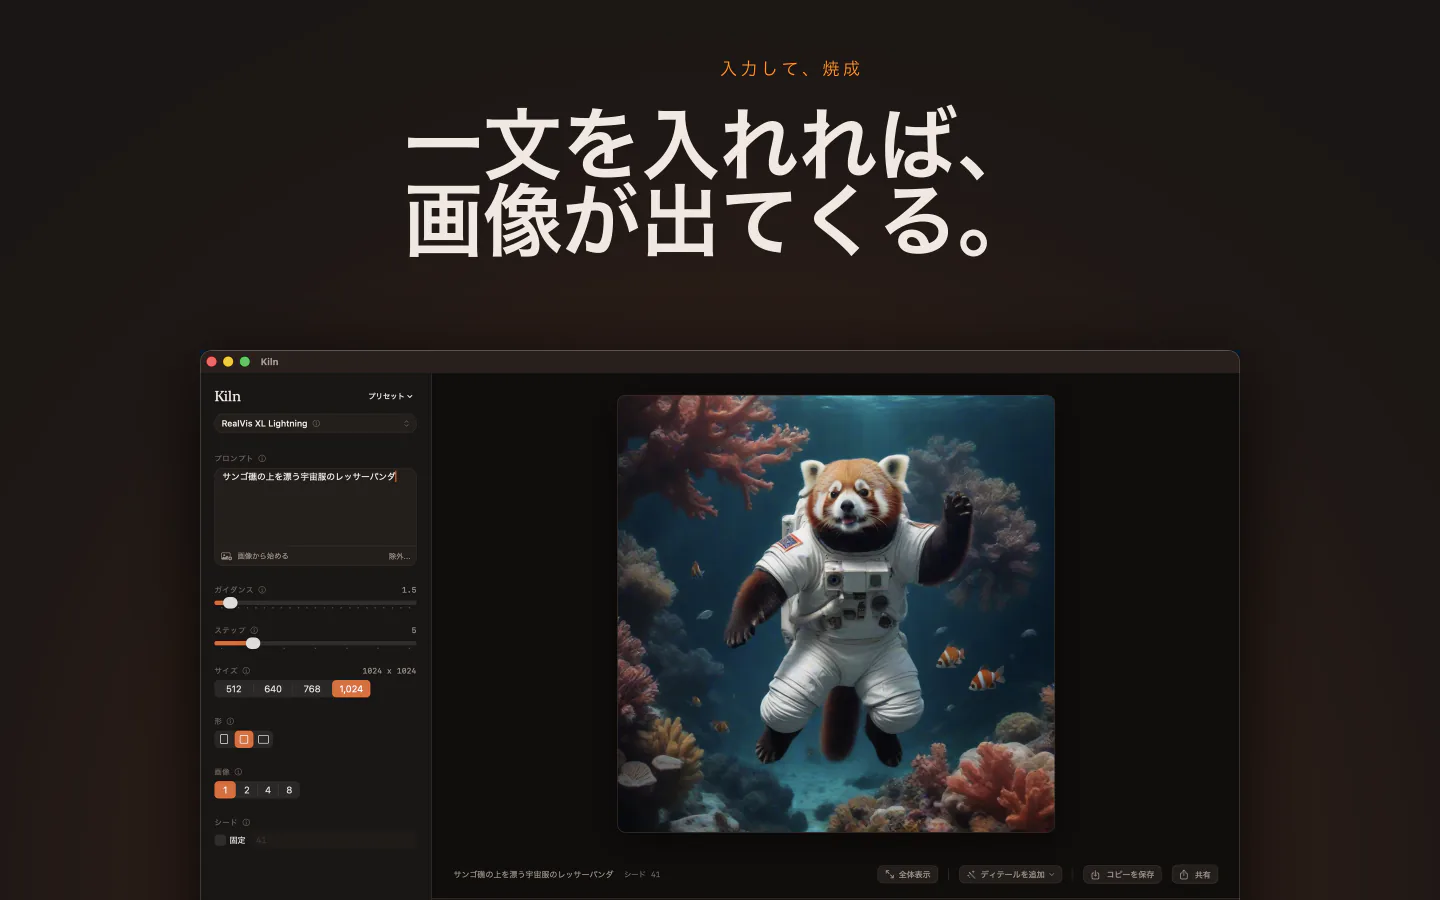Select the 768 size option
Screen dimensions: 1440x900
click(x=312, y=689)
